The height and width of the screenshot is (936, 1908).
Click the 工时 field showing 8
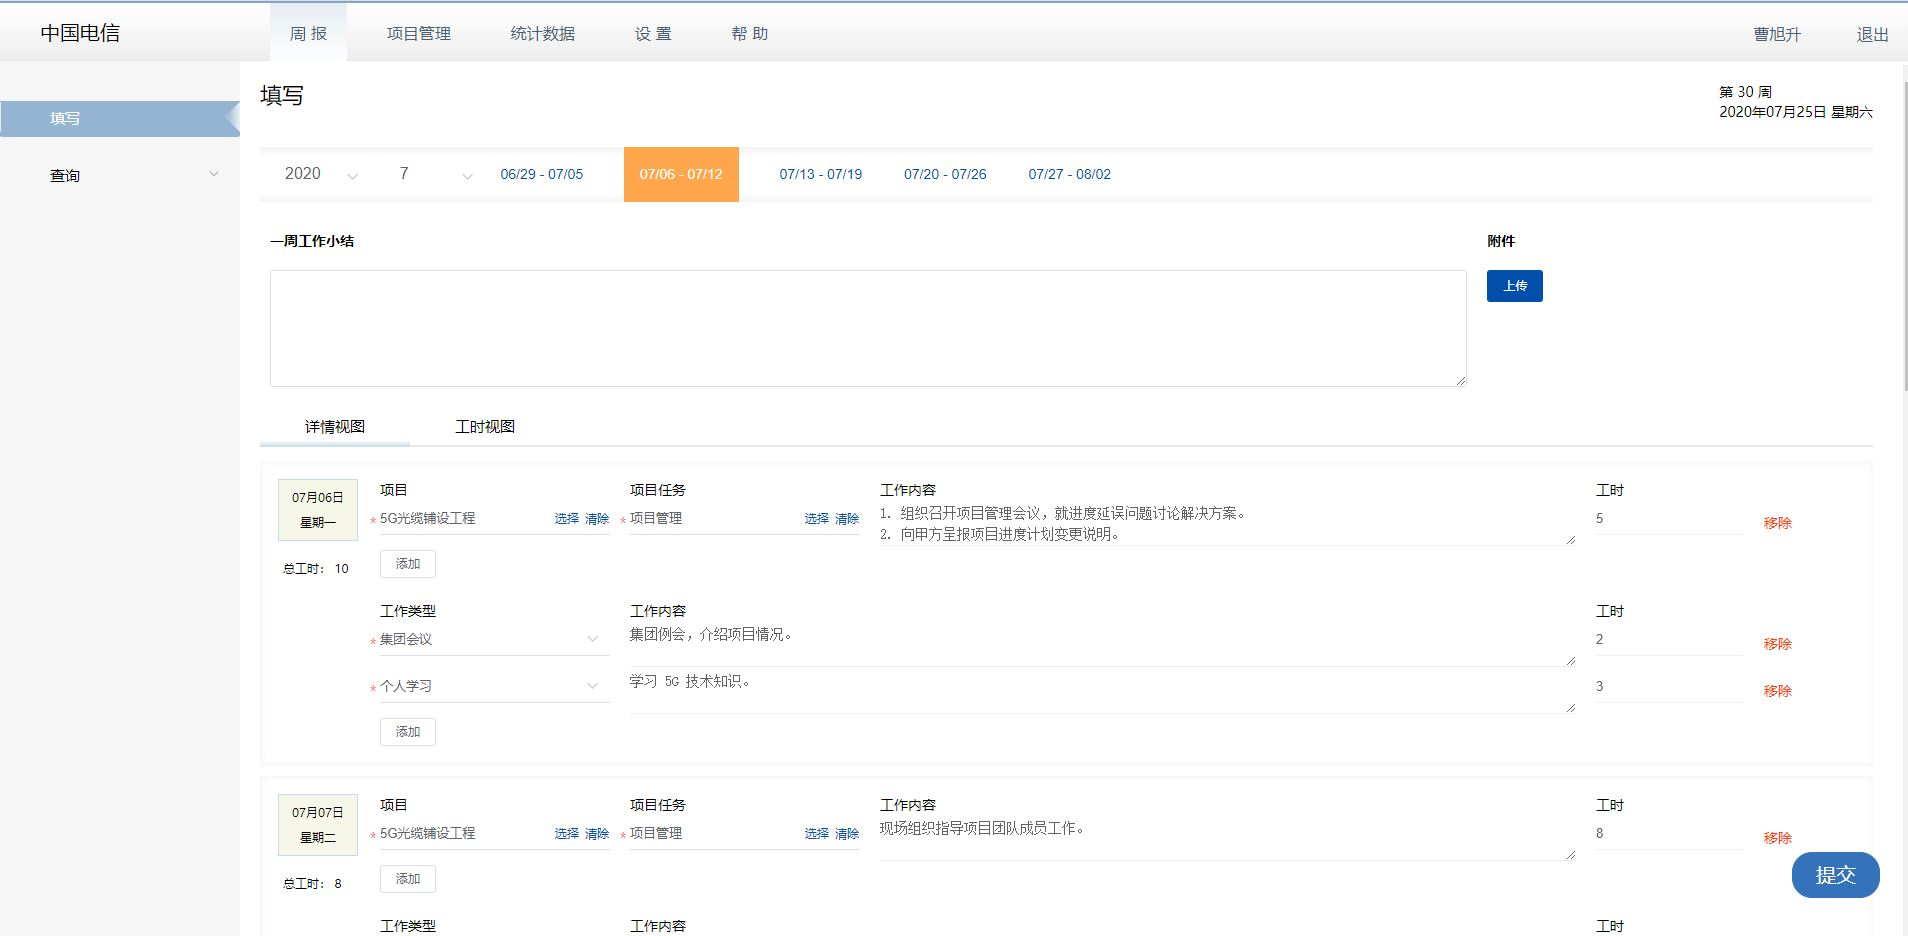[1668, 834]
